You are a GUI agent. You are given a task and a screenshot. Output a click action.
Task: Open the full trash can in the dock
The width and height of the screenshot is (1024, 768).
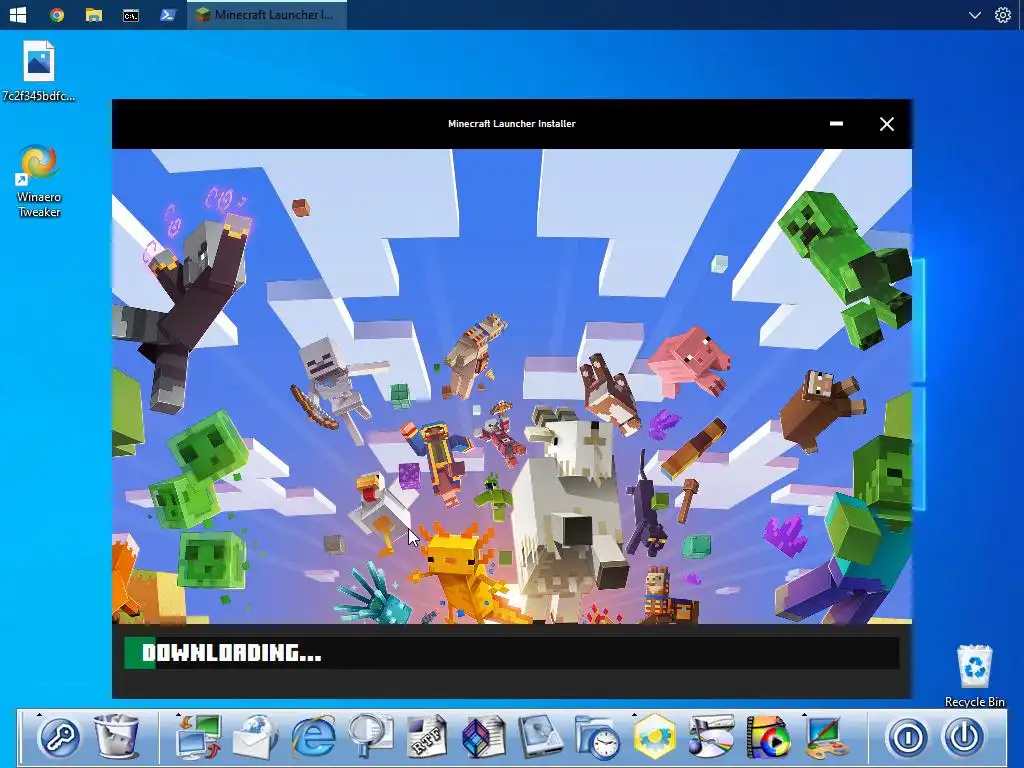tap(116, 737)
